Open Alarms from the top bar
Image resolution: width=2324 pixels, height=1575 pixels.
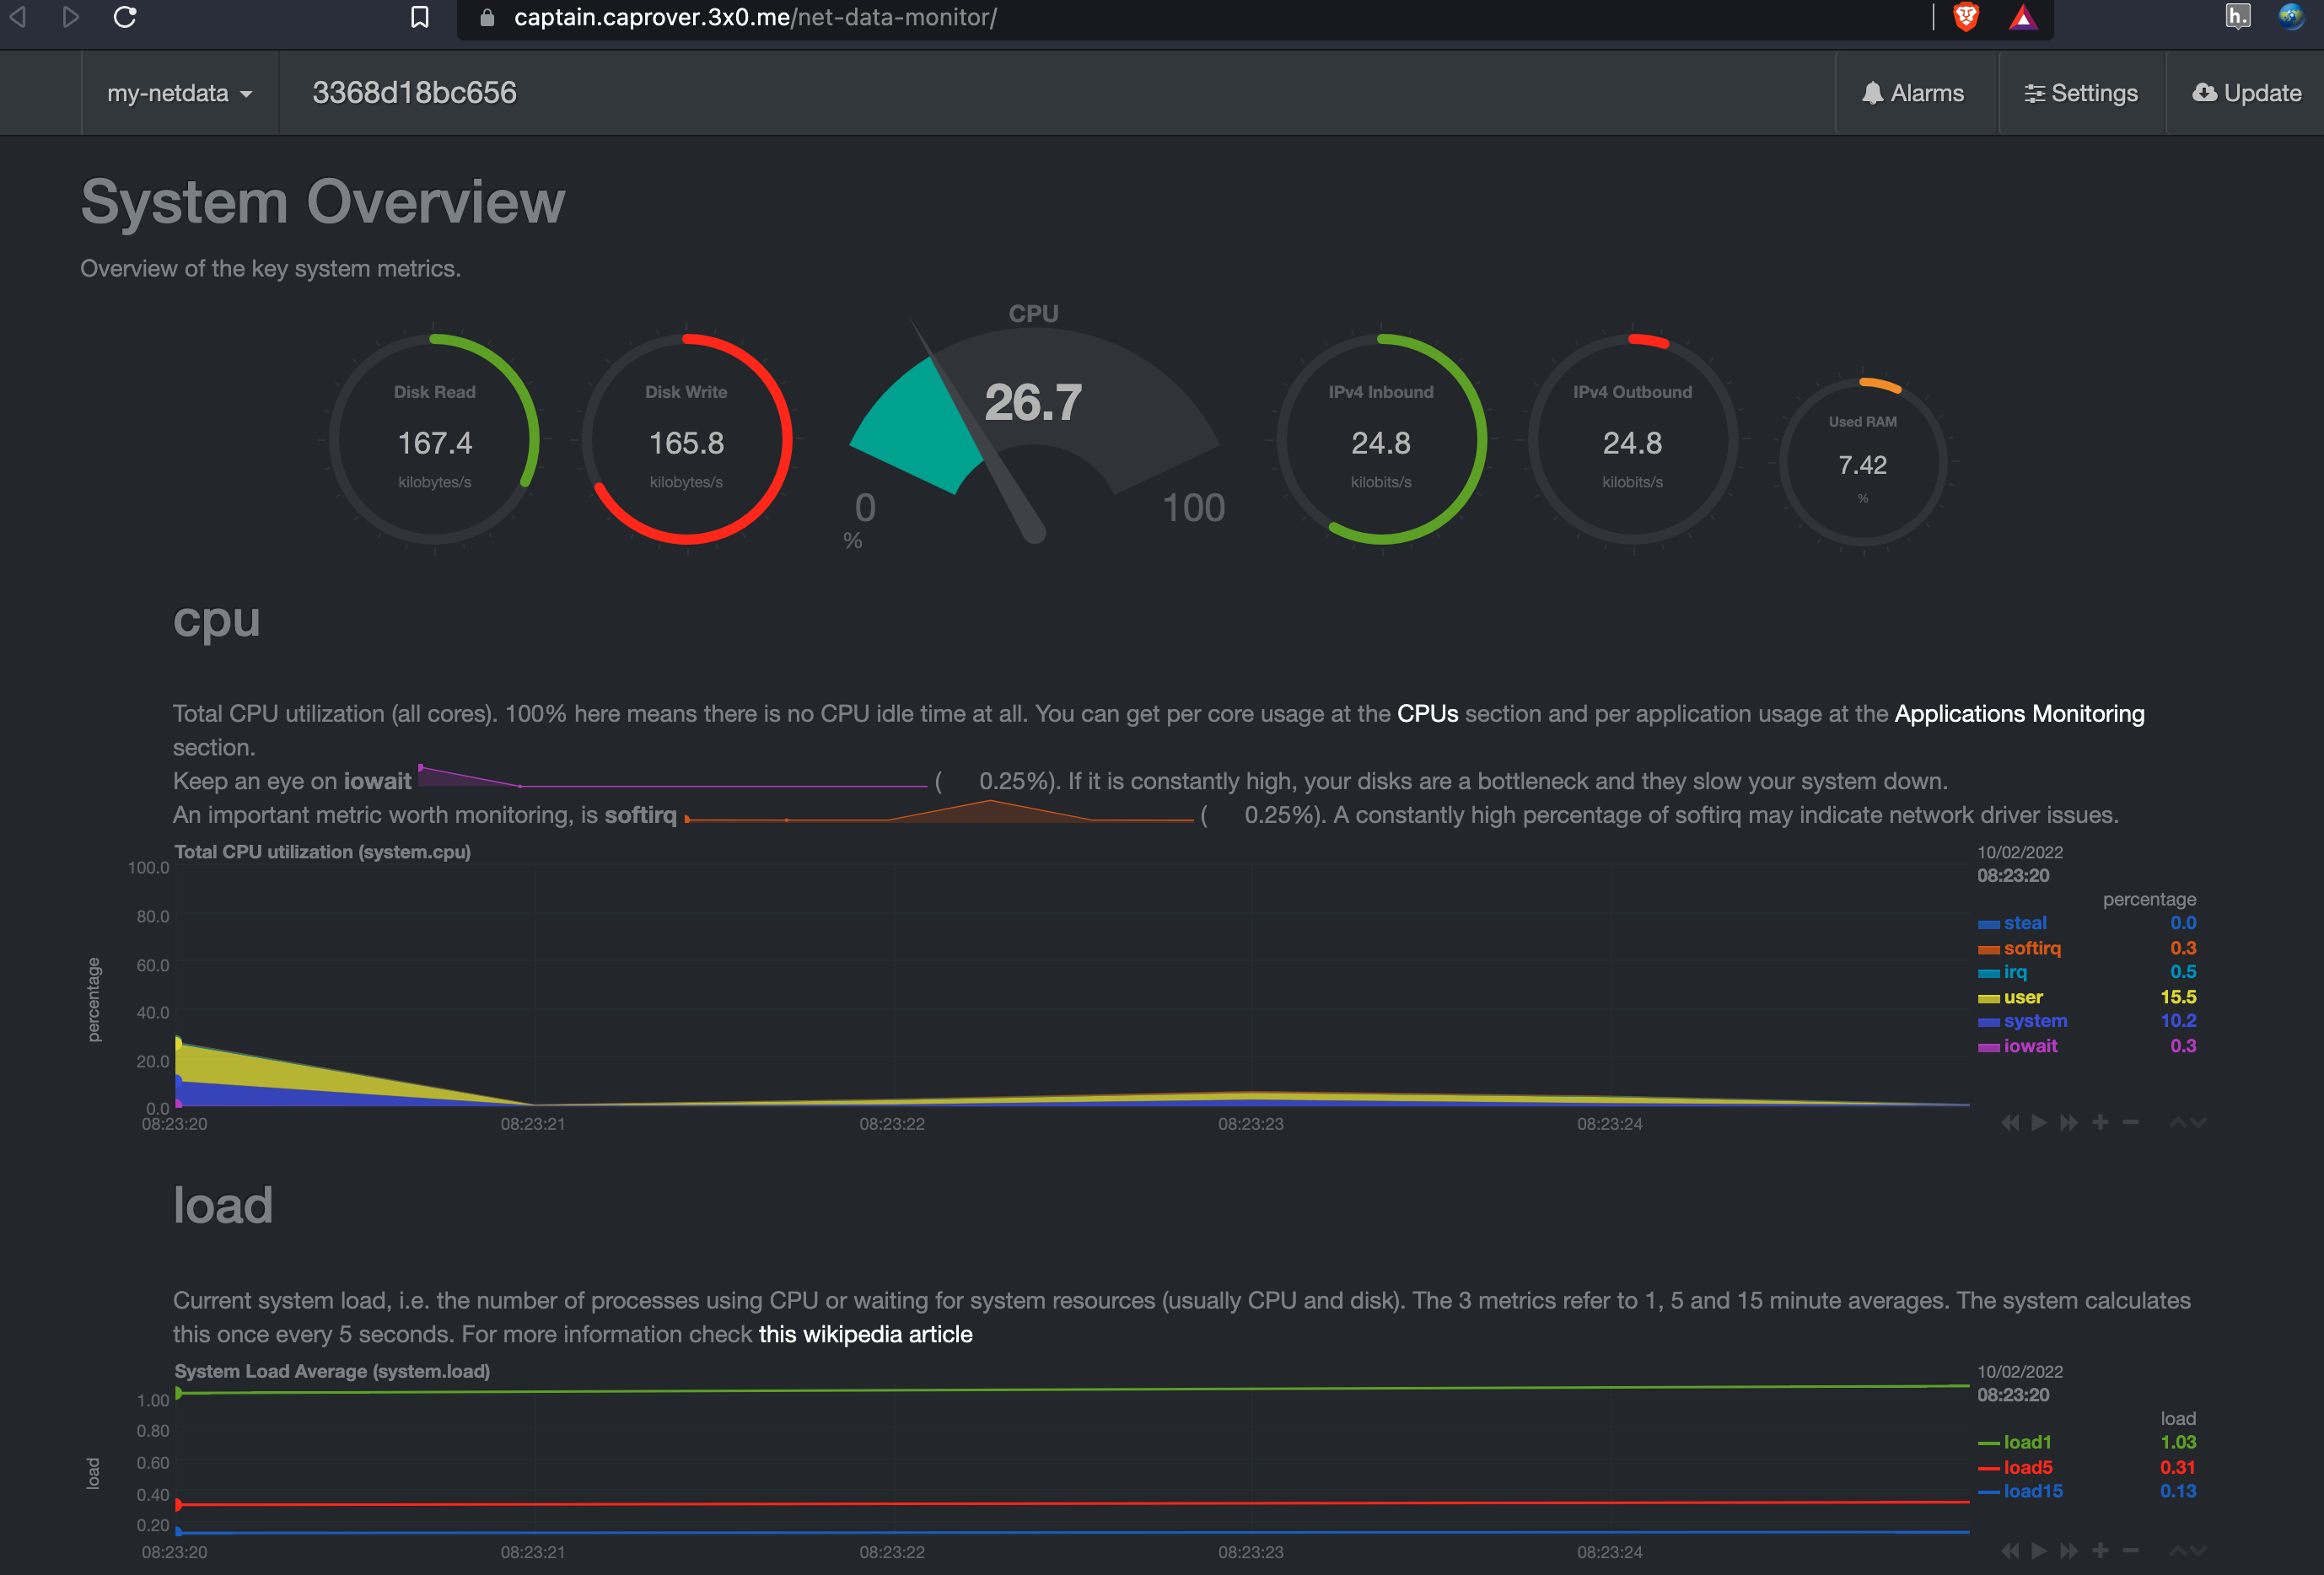coord(1914,93)
